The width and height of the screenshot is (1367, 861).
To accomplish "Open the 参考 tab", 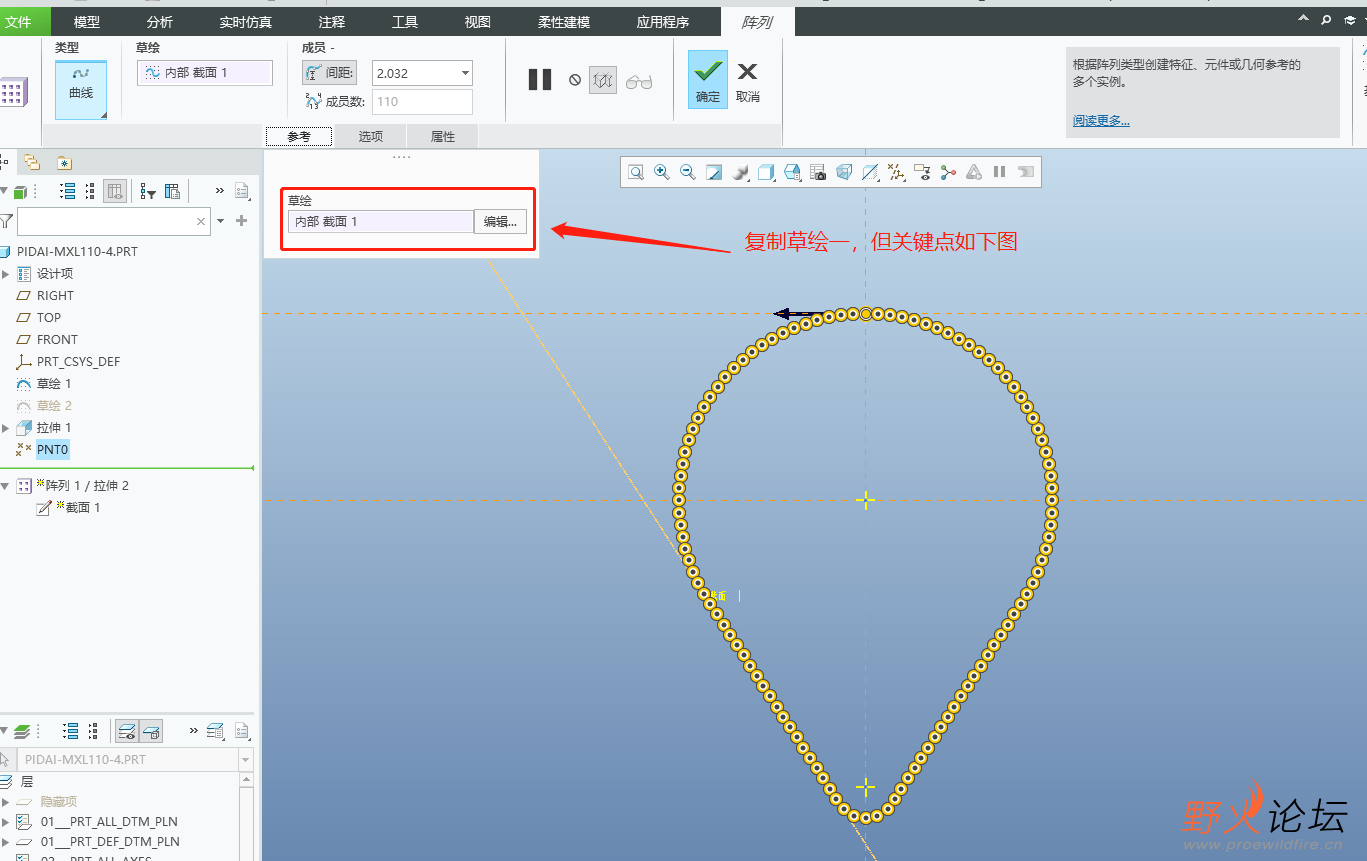I will tap(299, 136).
